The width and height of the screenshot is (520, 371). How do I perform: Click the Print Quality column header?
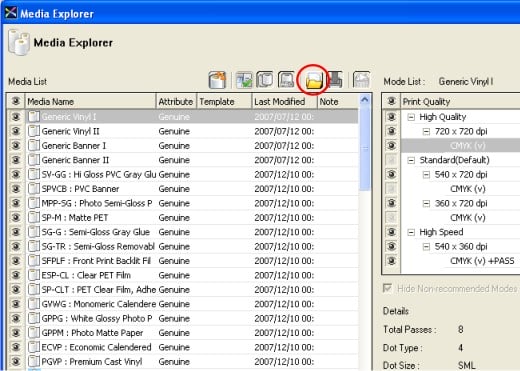coord(460,101)
